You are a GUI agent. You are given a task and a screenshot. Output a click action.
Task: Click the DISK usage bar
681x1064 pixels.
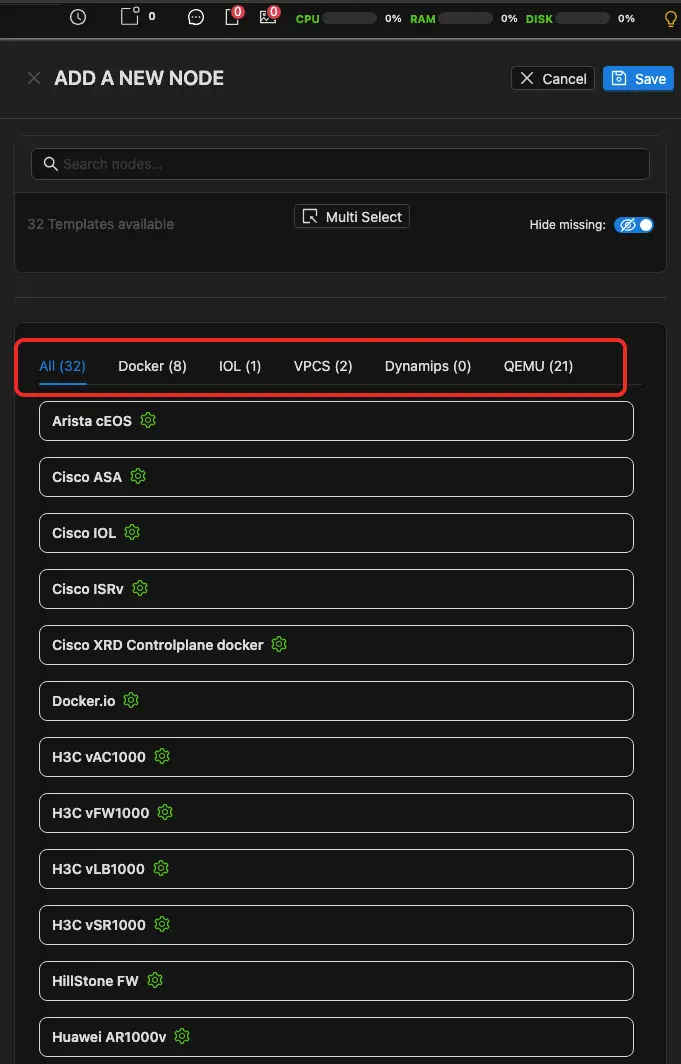(x=582, y=18)
